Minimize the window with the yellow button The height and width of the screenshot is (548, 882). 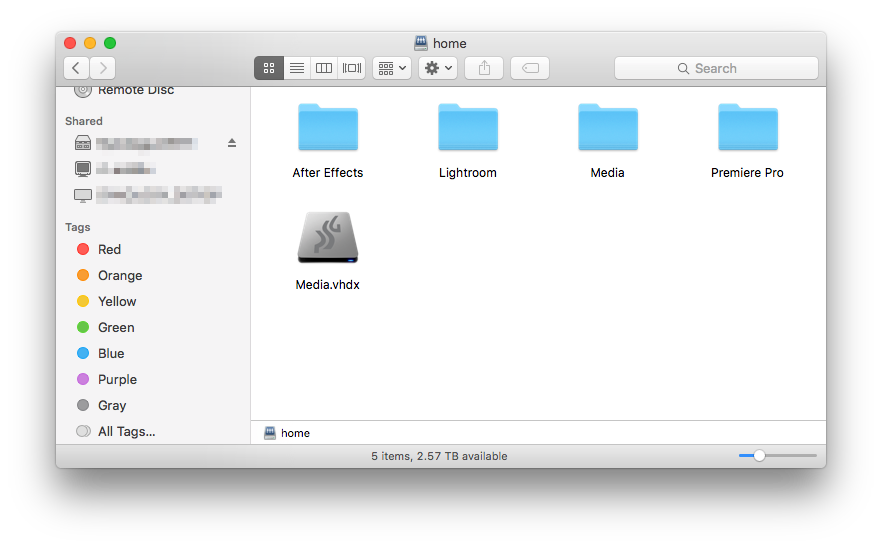click(x=90, y=43)
